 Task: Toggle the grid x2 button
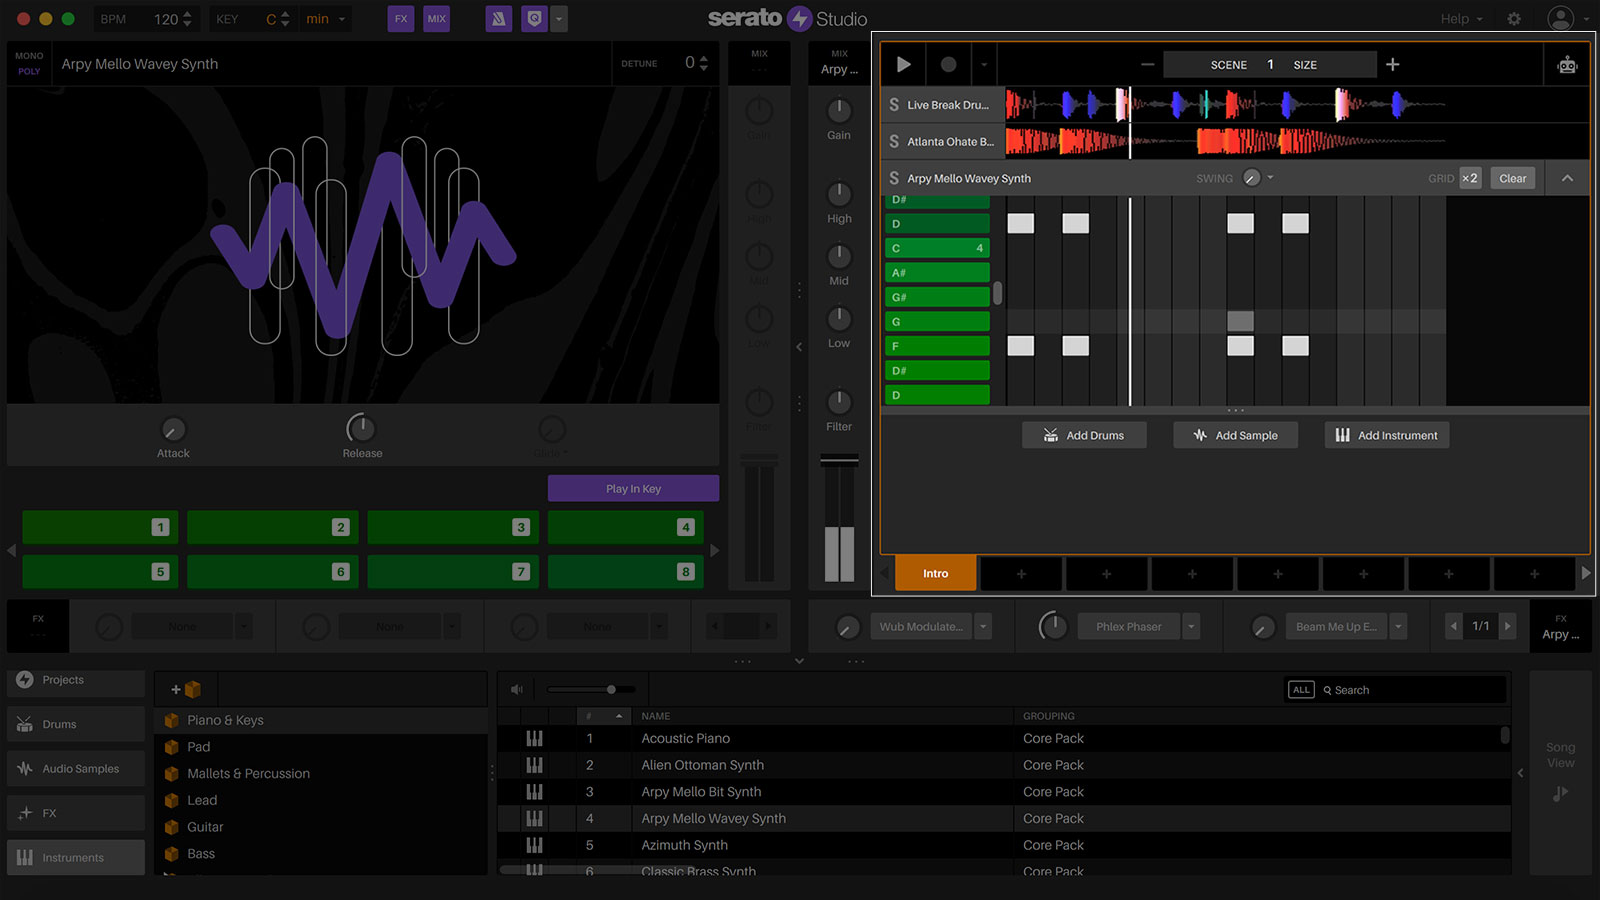1469,178
